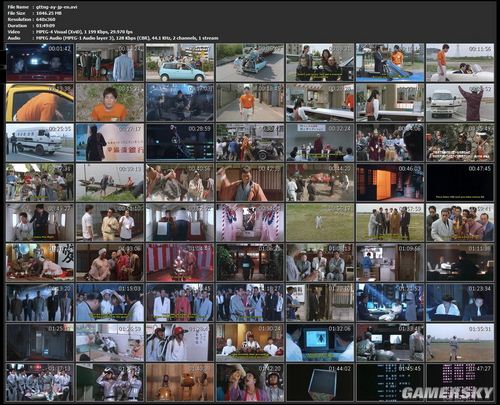Open the yellow car door thumbnail
The height and width of the screenshot is (405, 500).
click(x=40, y=102)
